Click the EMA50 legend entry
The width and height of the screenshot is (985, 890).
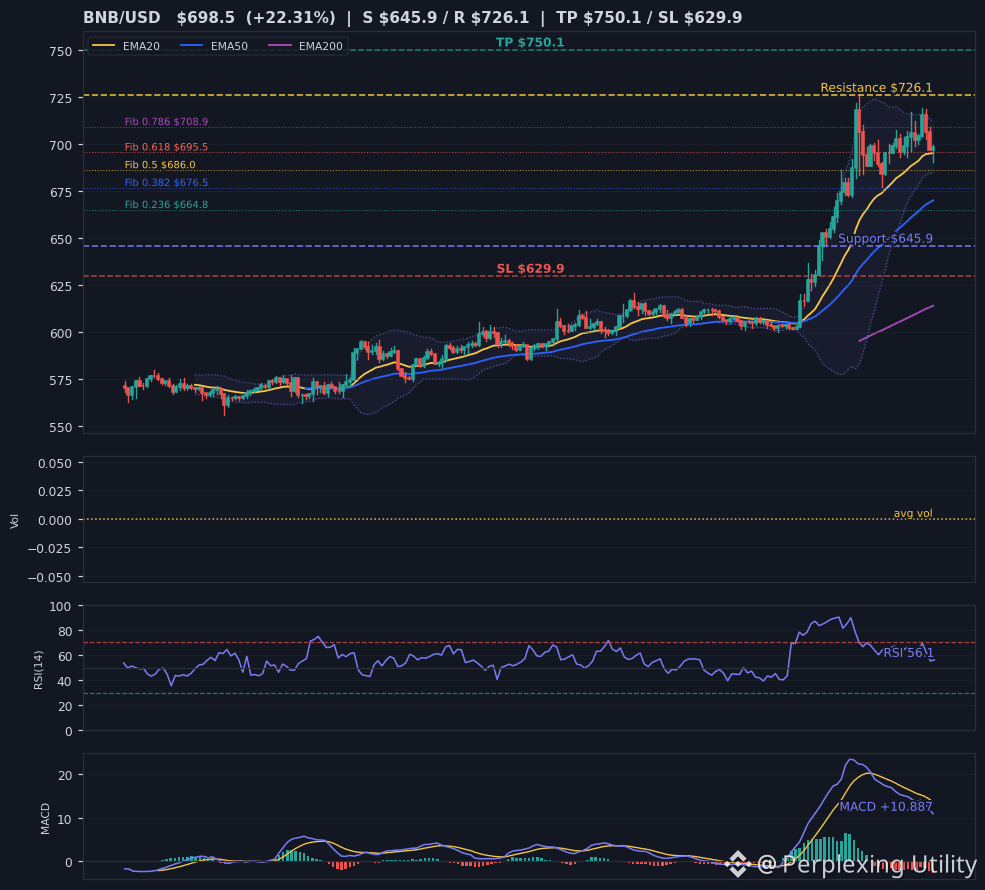(214, 46)
